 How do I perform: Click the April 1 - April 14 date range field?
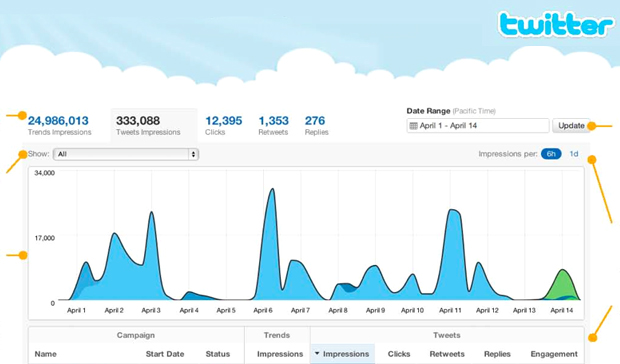pos(478,126)
